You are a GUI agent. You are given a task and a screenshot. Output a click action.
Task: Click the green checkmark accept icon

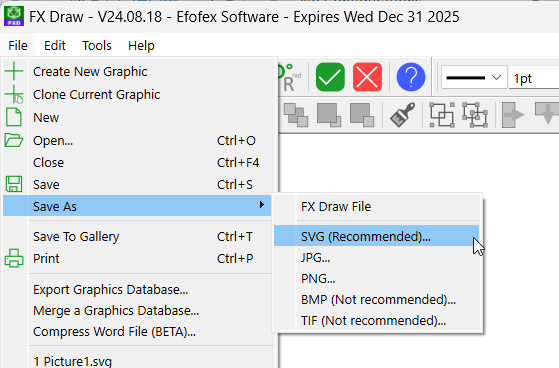330,77
